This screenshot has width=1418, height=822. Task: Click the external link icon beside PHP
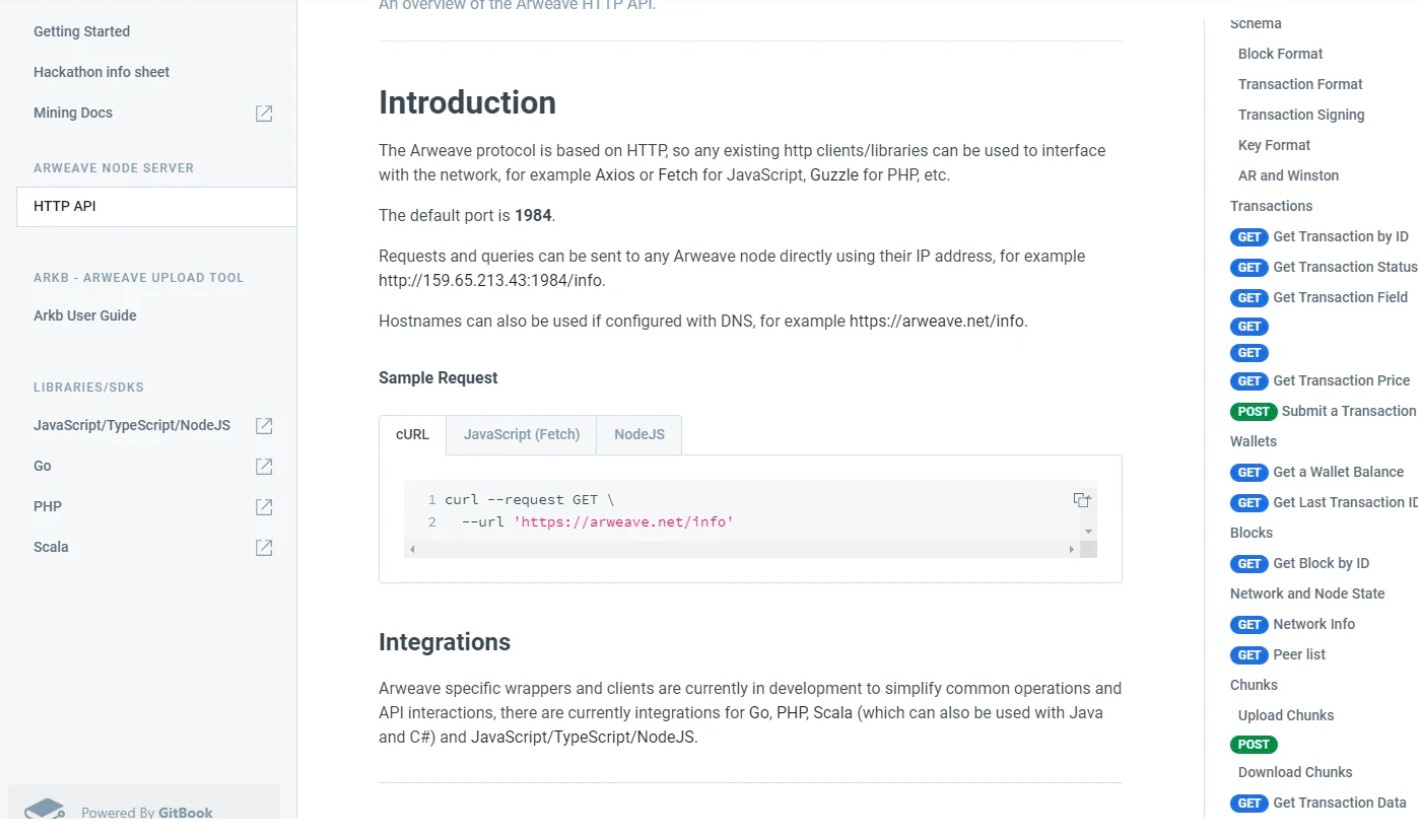264,507
